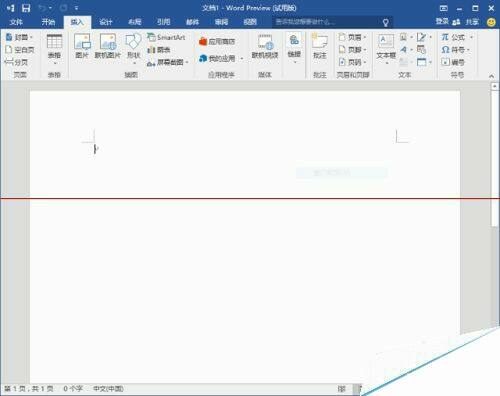Click the Word logo in title bar

[10, 8]
